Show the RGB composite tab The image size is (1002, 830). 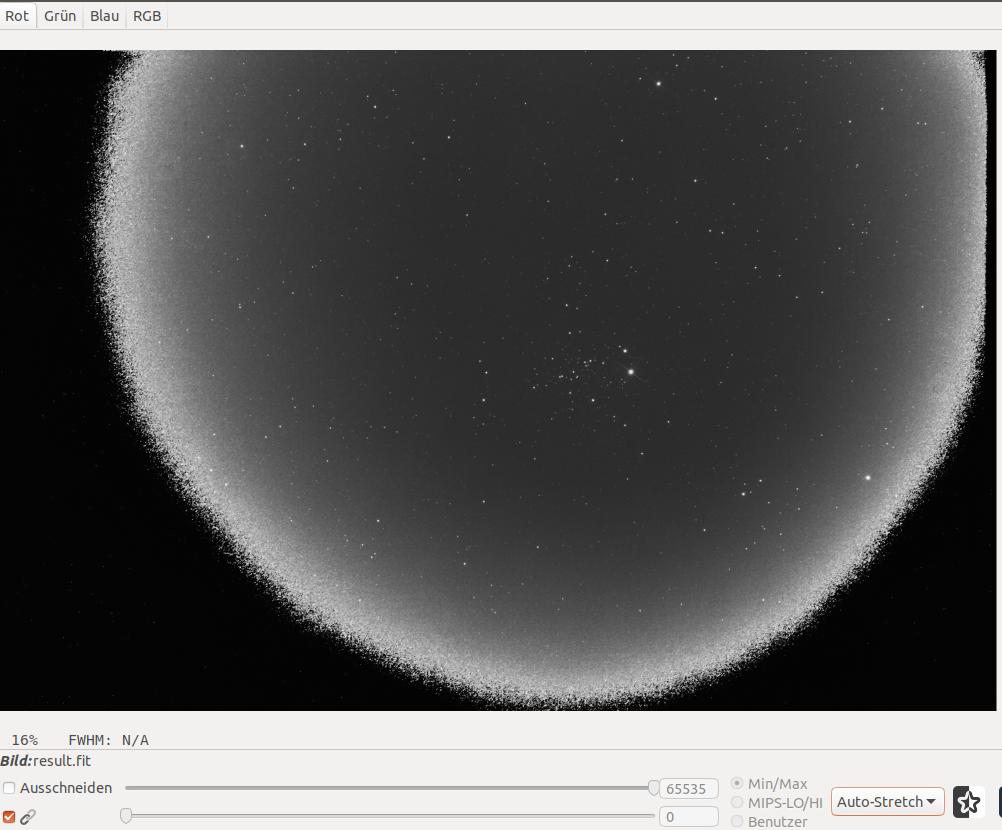[x=147, y=16]
